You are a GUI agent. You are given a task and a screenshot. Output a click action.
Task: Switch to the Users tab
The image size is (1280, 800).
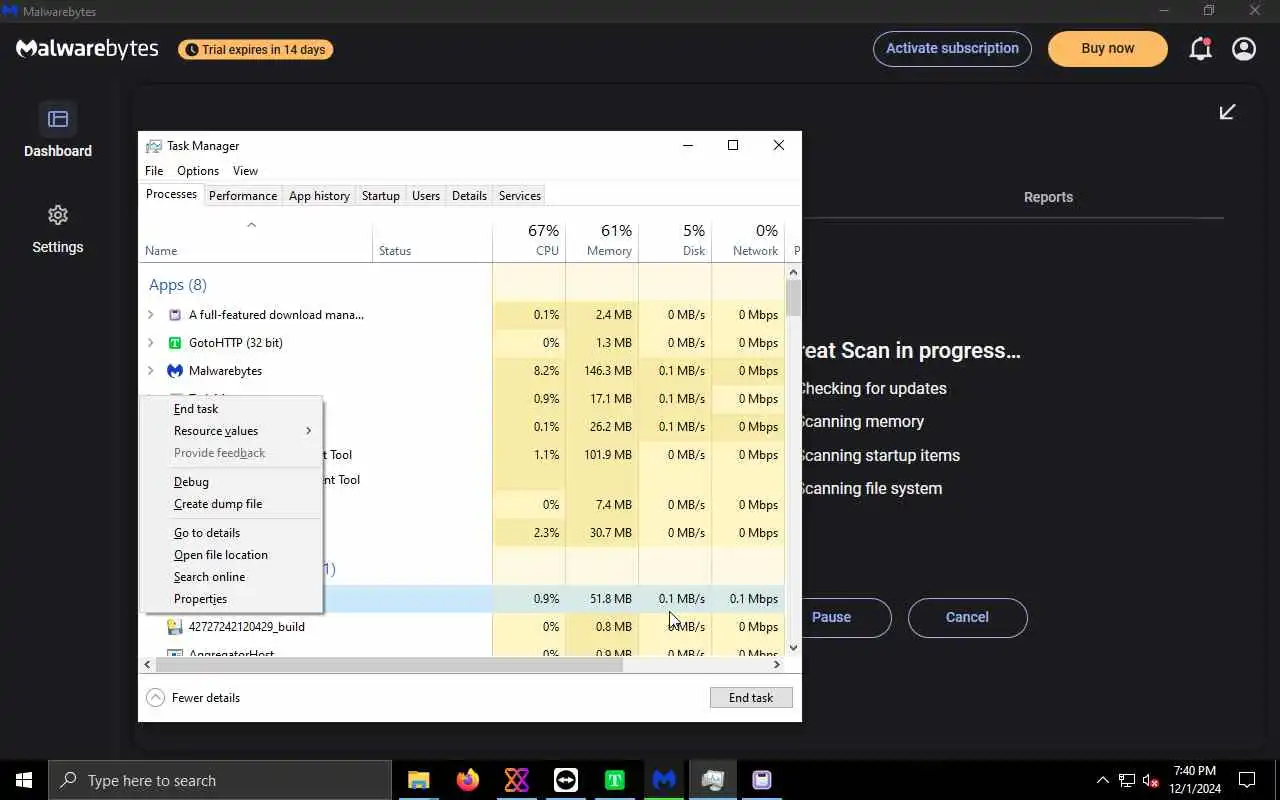(x=426, y=196)
